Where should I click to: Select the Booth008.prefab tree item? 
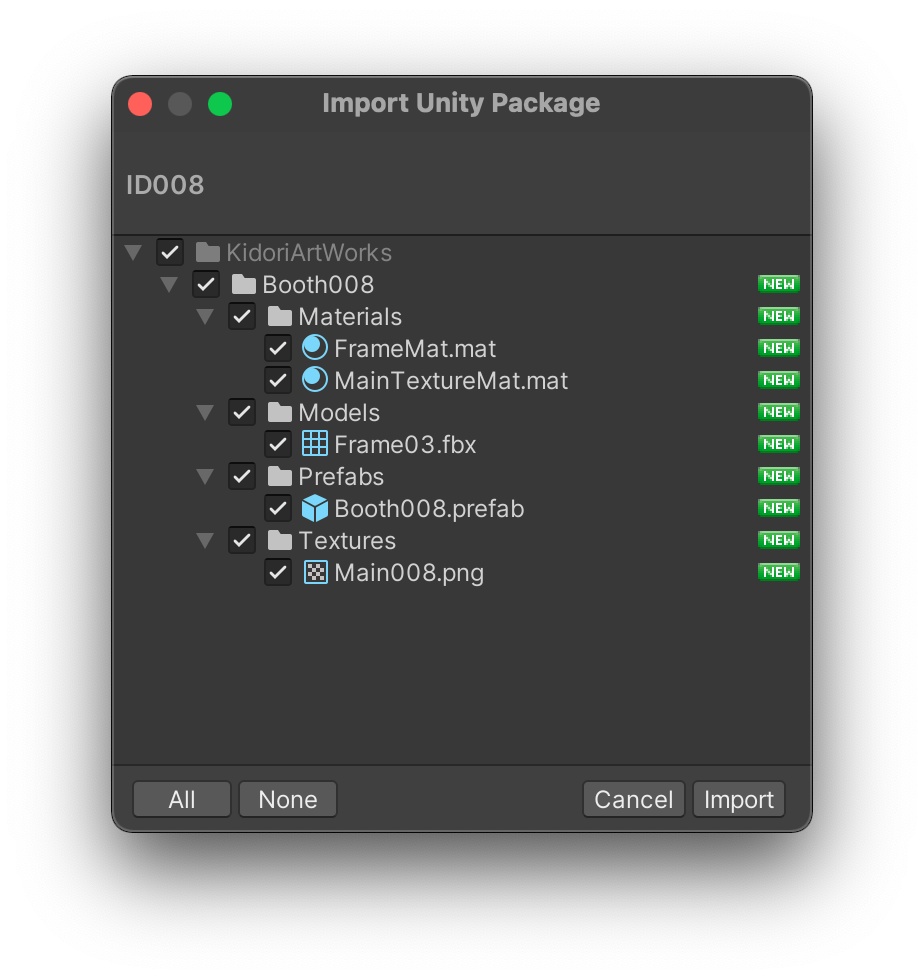pos(429,509)
